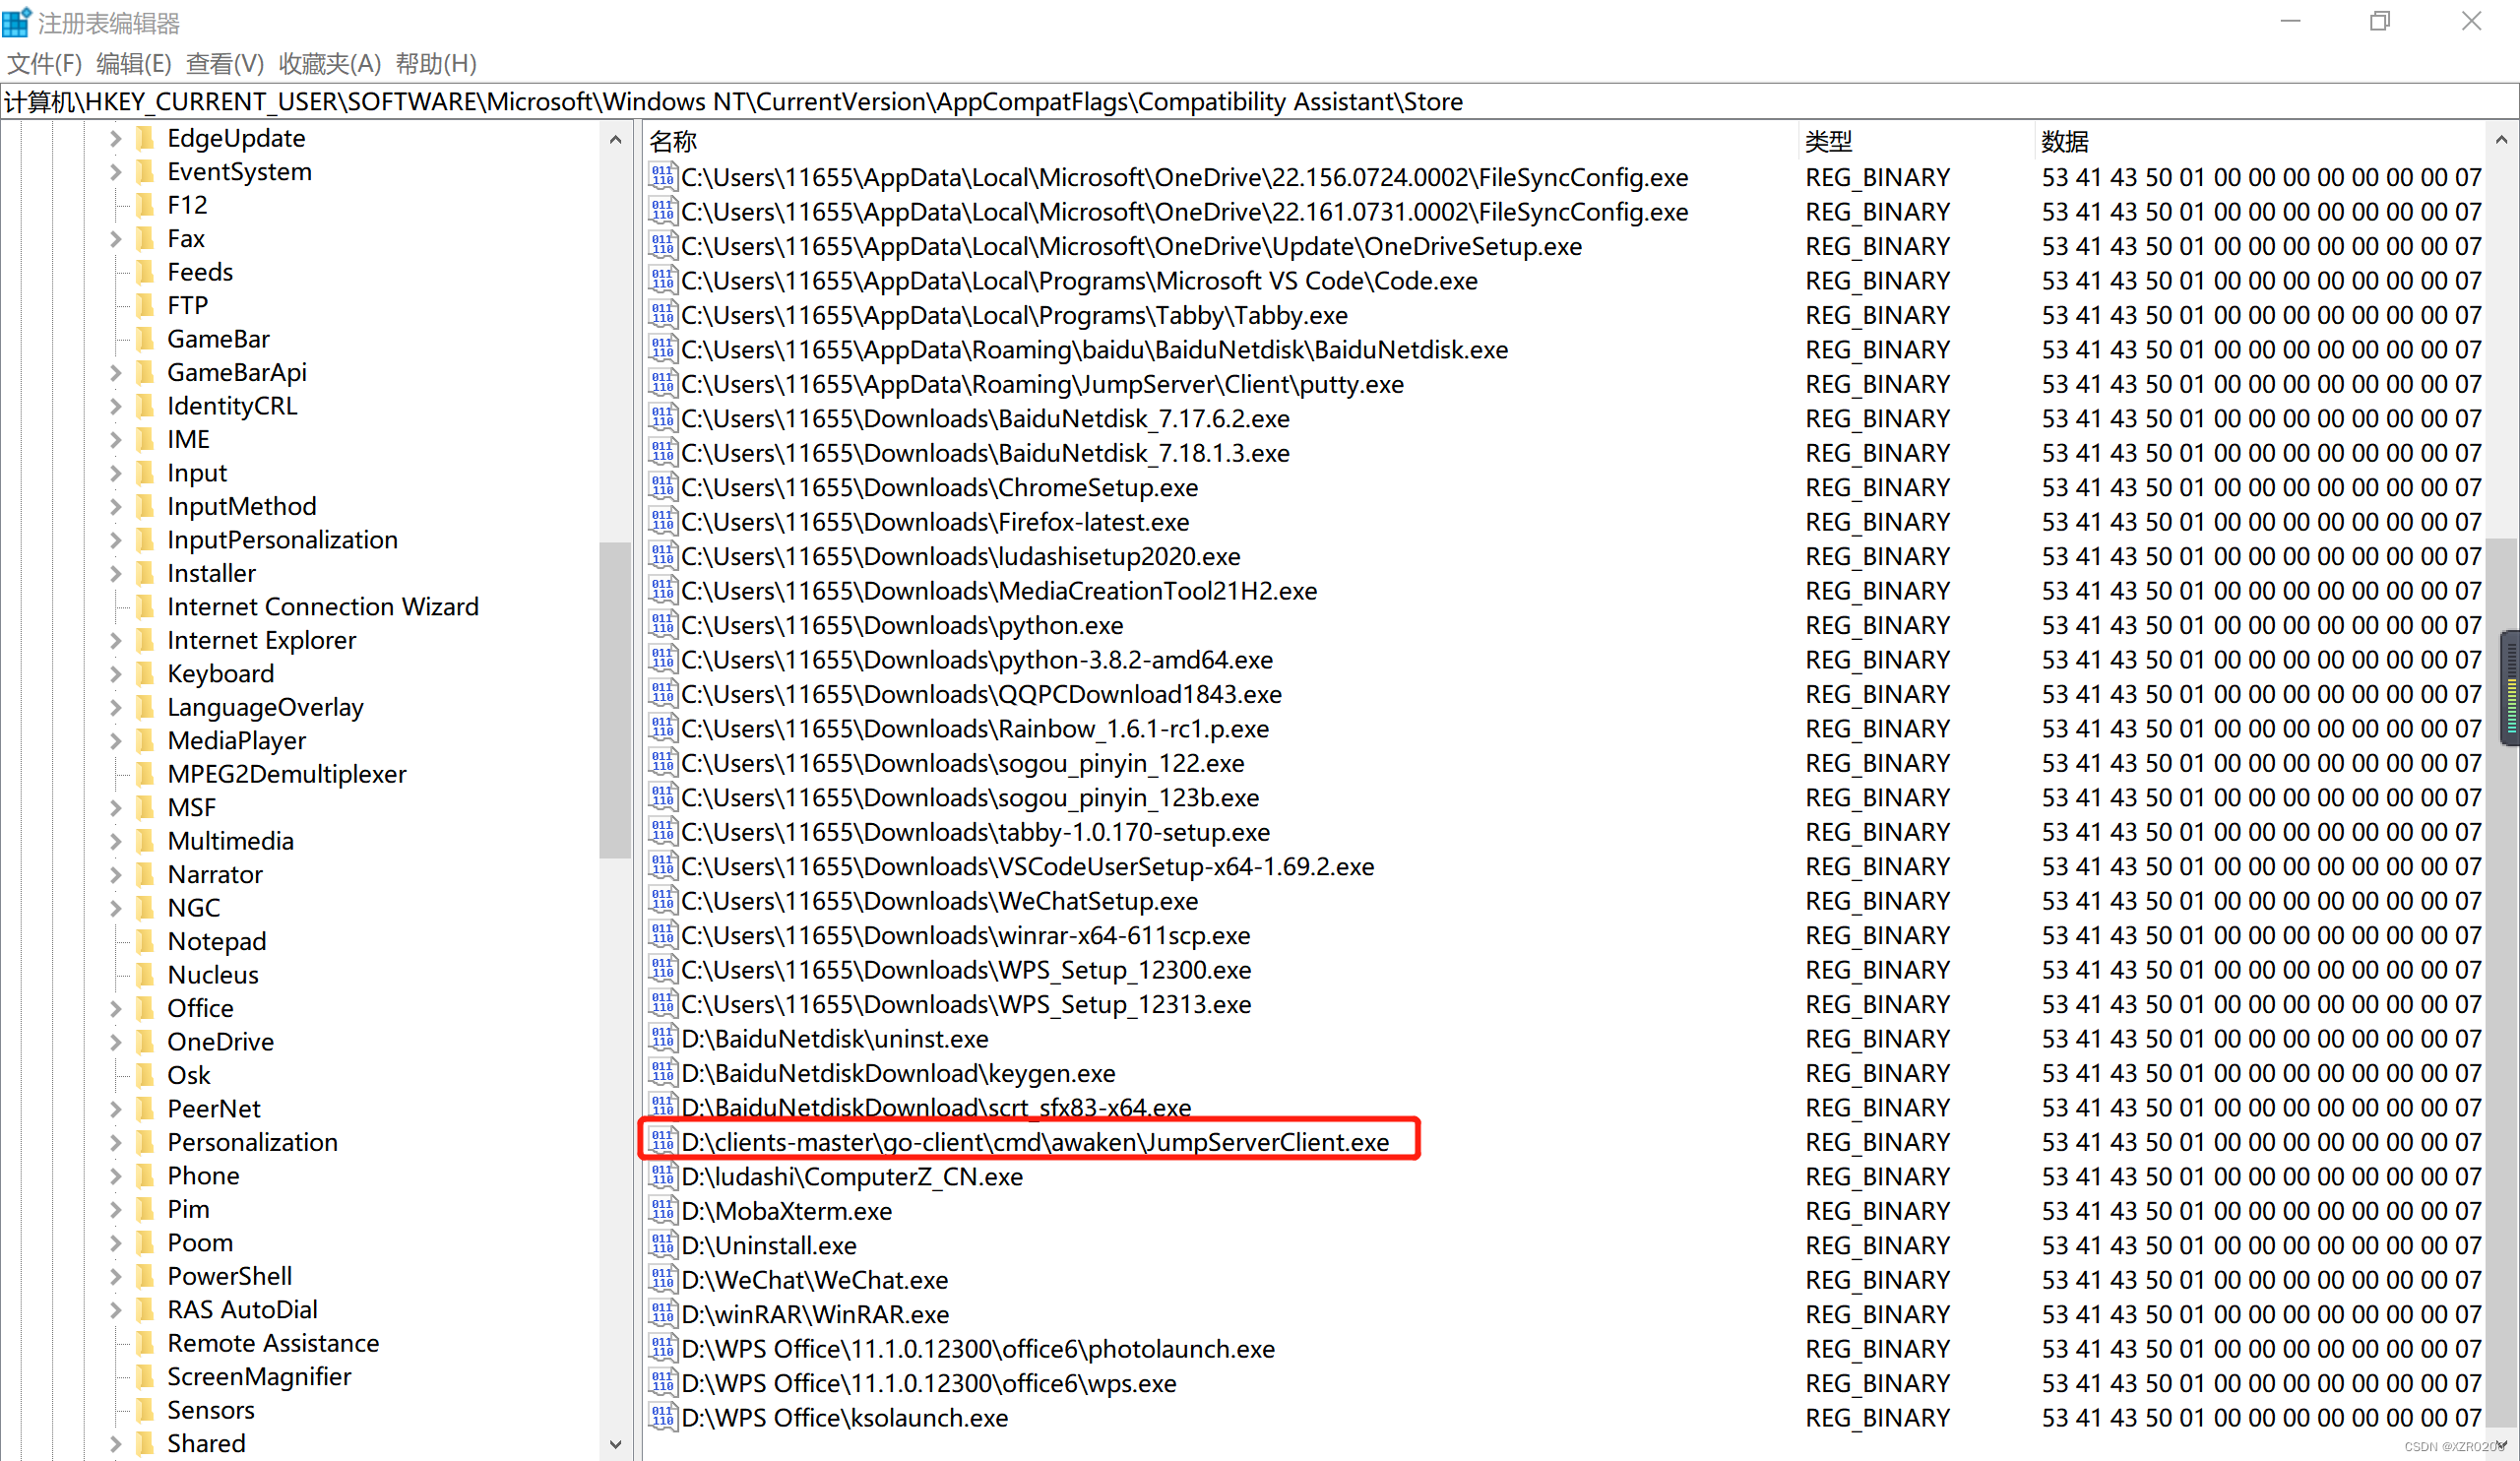Expand the Personalization key
This screenshot has height=1461, width=2520.
[115, 1142]
